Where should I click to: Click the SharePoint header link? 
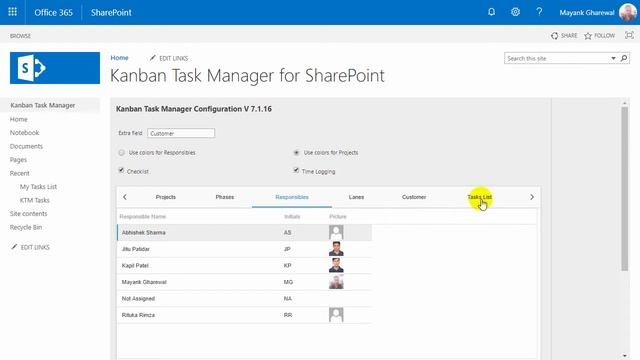click(x=111, y=12)
